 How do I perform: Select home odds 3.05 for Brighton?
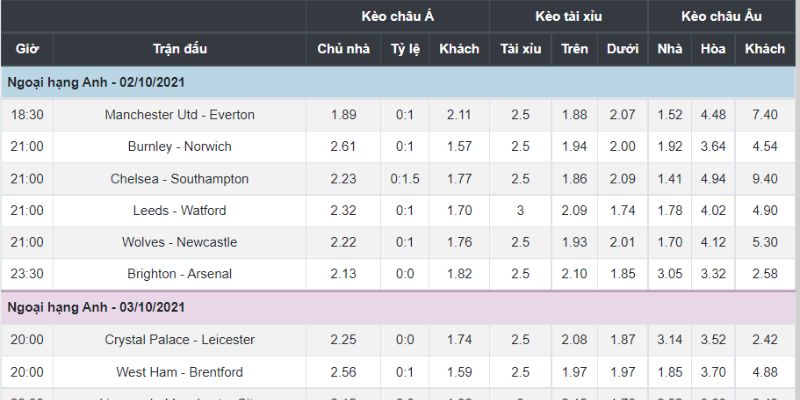click(x=668, y=275)
